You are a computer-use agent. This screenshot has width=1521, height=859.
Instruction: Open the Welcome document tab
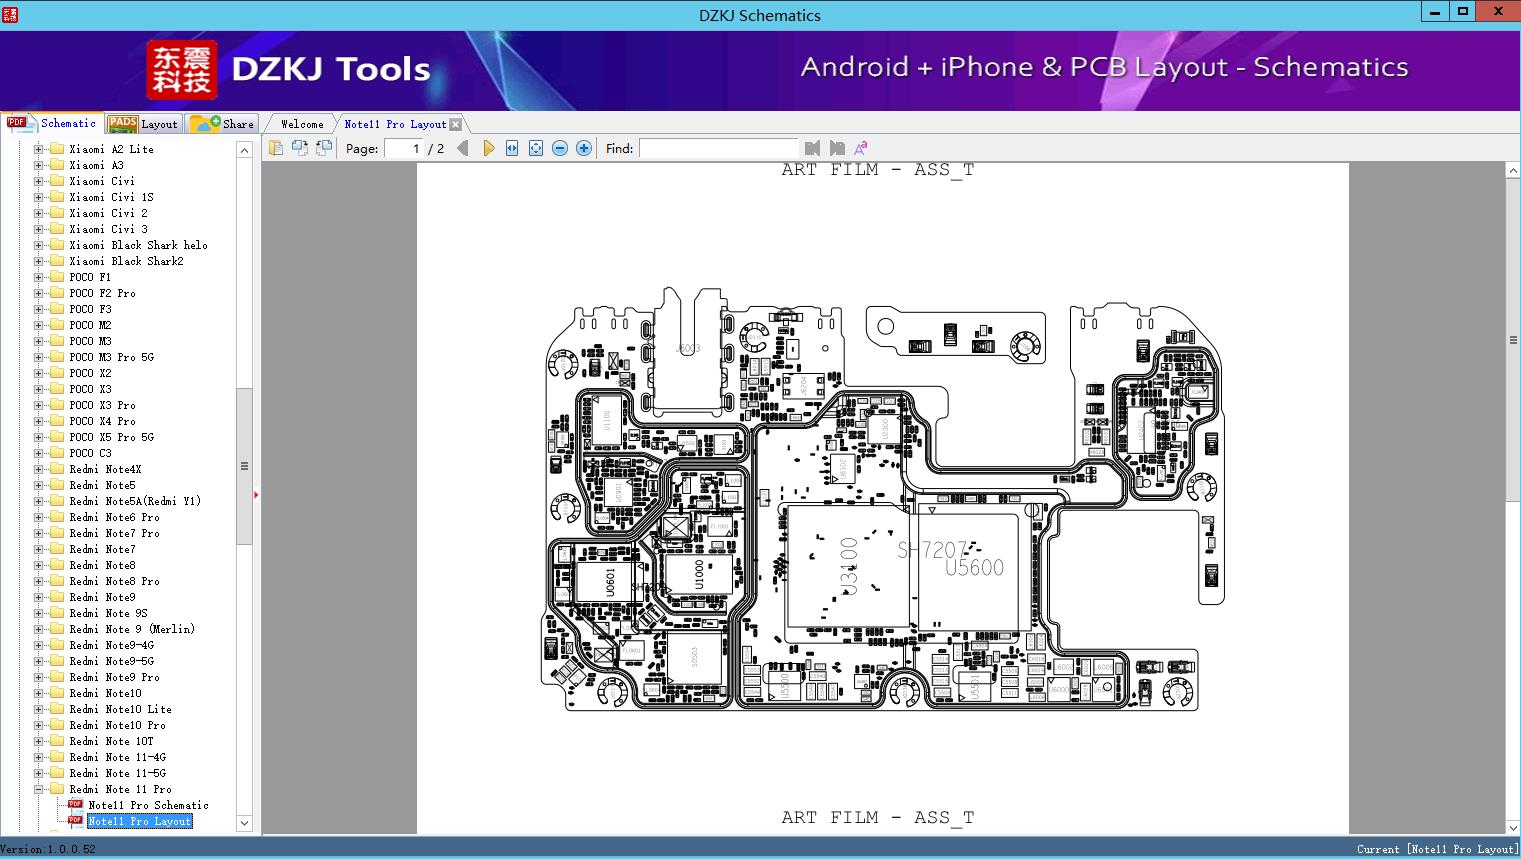[x=302, y=124]
